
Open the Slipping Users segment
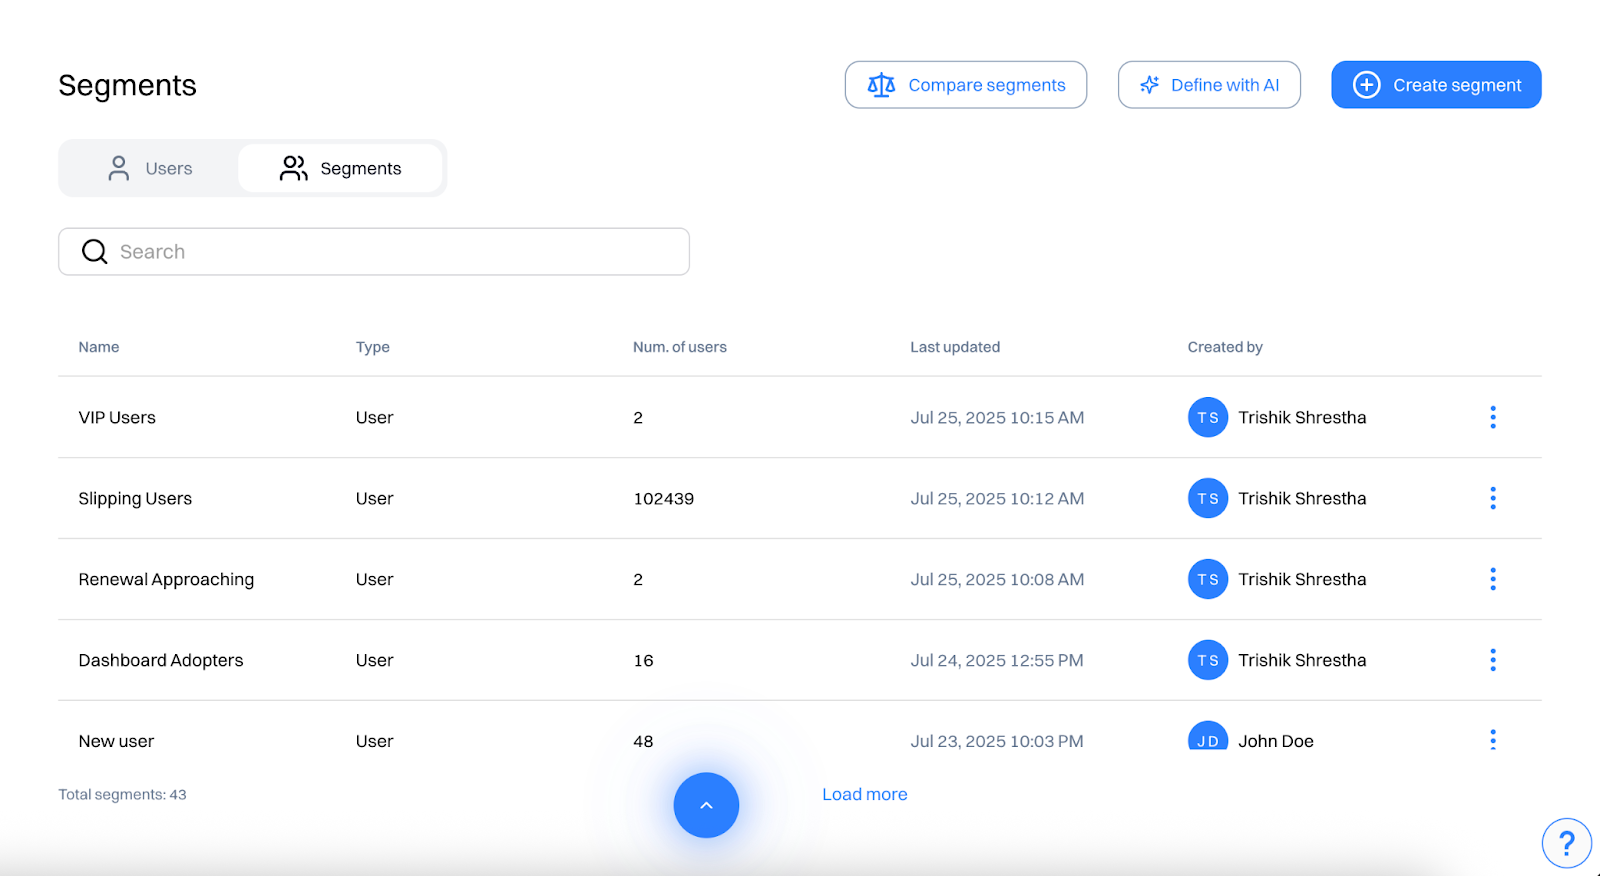tap(135, 498)
